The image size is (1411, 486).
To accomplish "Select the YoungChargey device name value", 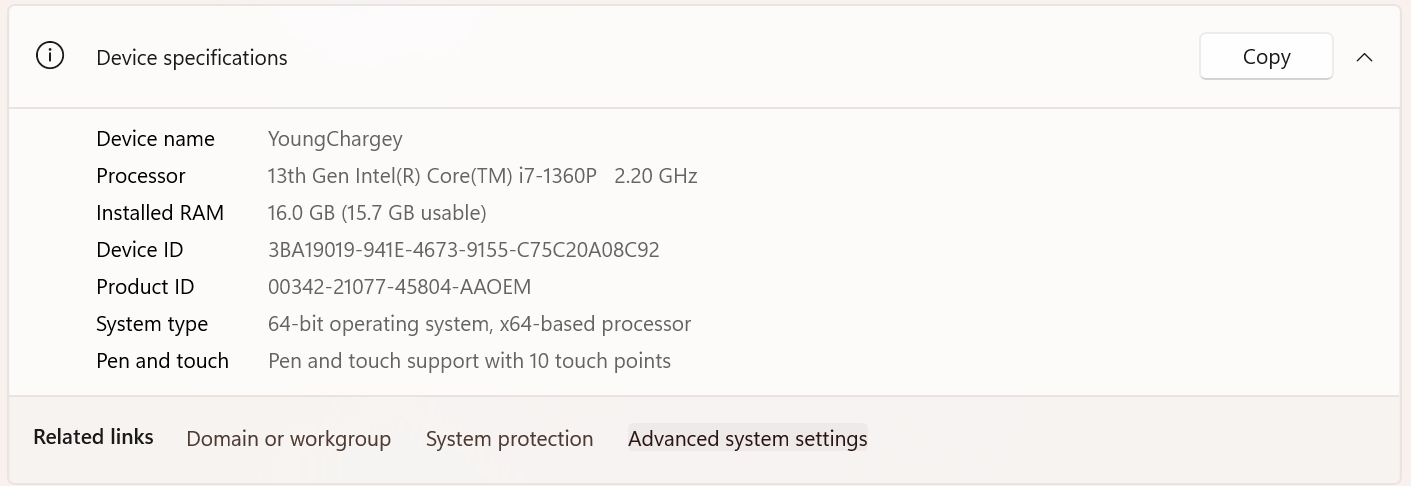I will coord(335,139).
